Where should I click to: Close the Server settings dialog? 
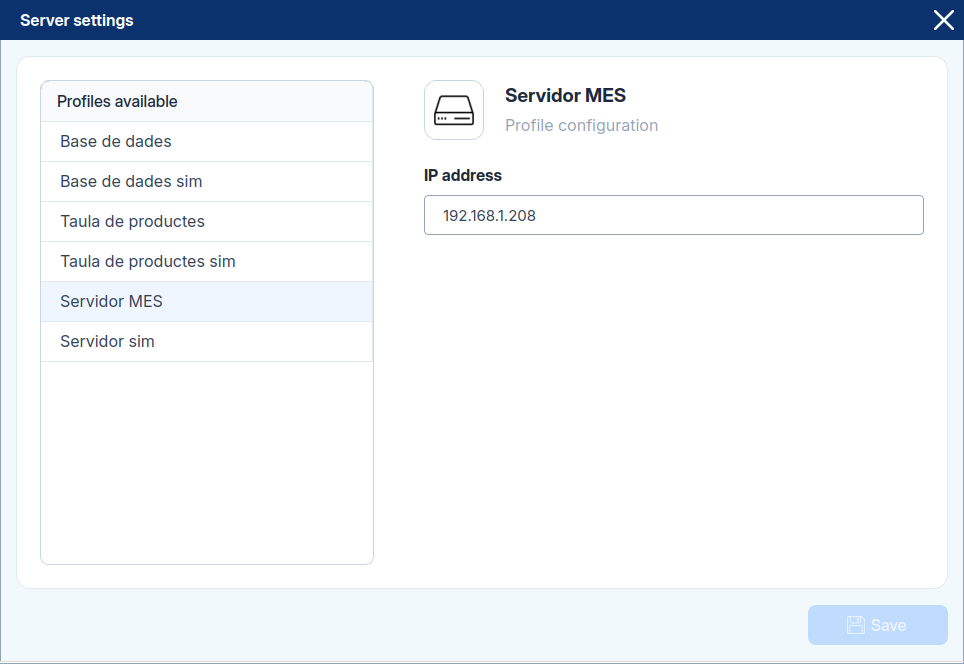point(943,20)
